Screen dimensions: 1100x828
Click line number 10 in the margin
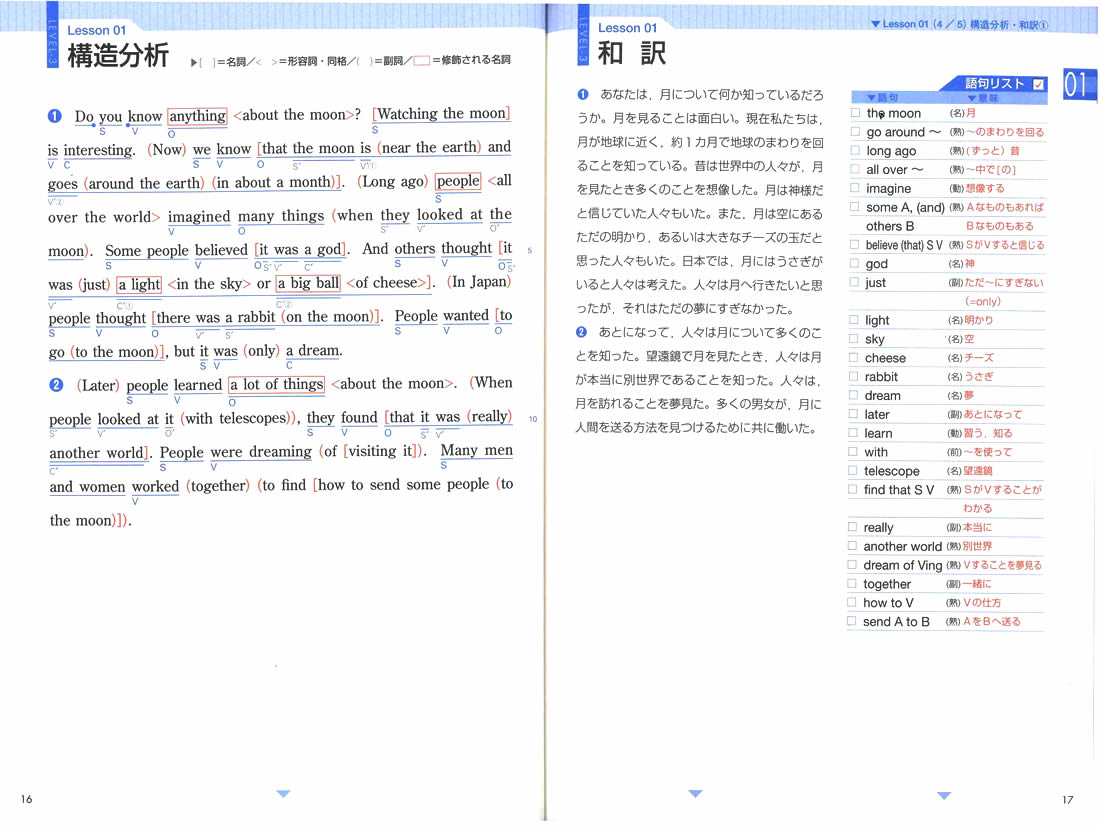pyautogui.click(x=533, y=419)
